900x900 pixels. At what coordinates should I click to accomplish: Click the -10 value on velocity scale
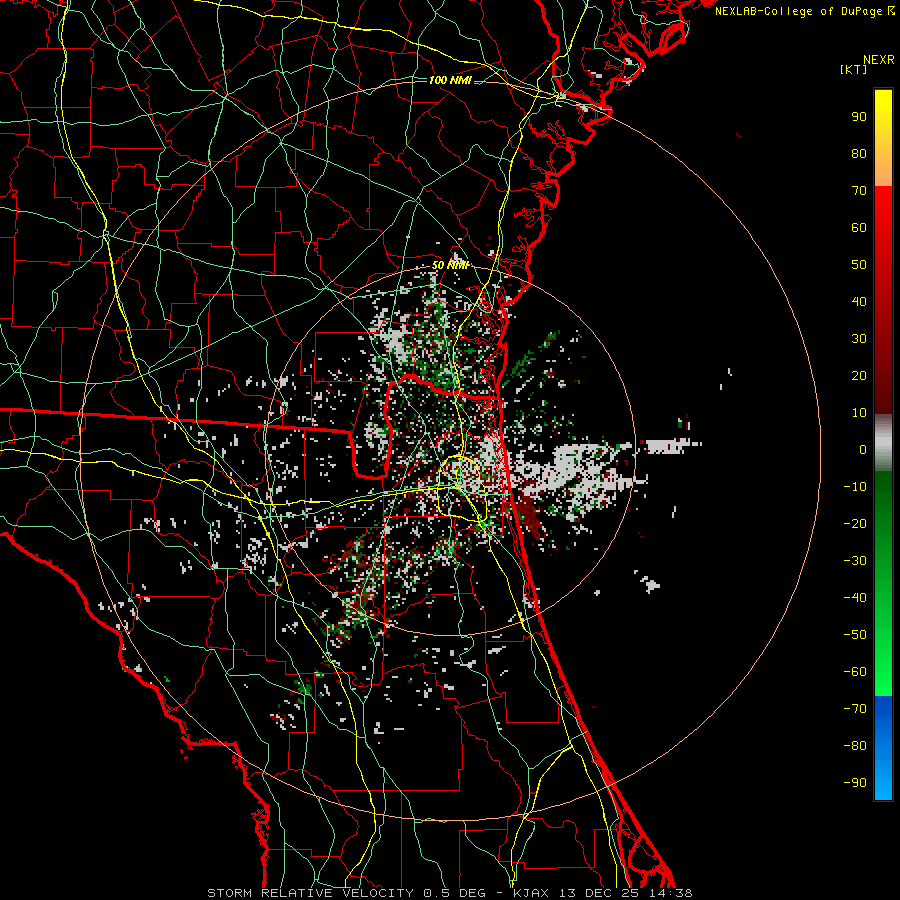click(855, 487)
